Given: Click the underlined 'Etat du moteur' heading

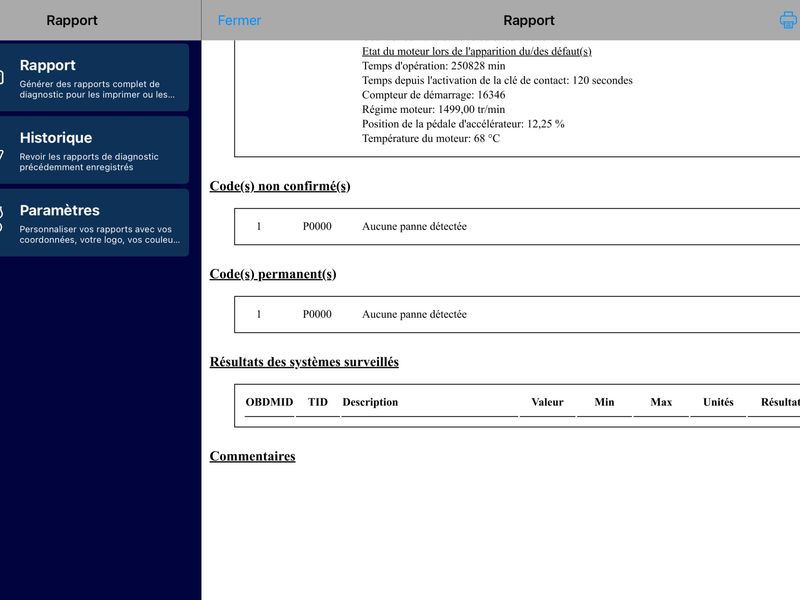Looking at the screenshot, I should pos(477,51).
